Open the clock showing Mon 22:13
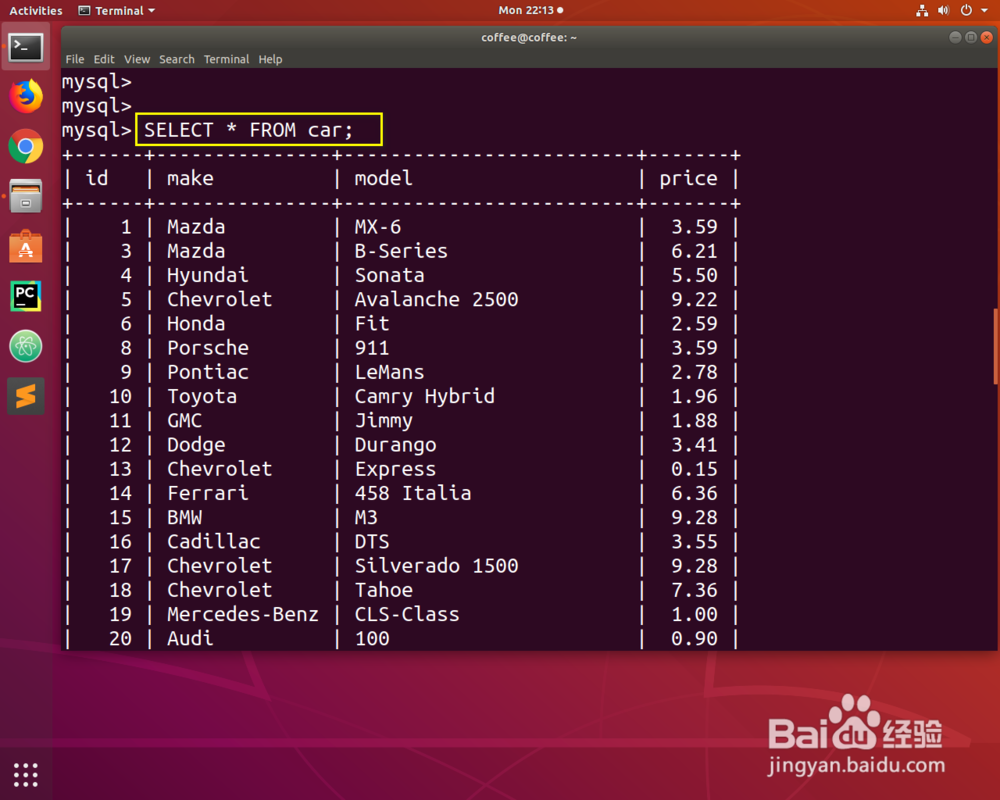 pyautogui.click(x=531, y=10)
